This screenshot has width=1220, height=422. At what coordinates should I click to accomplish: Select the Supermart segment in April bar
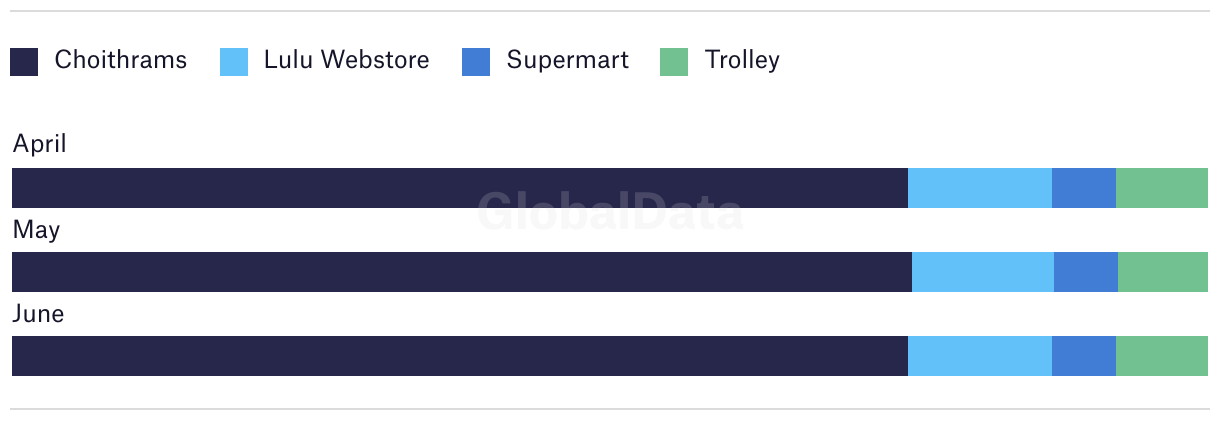[x=1084, y=188]
